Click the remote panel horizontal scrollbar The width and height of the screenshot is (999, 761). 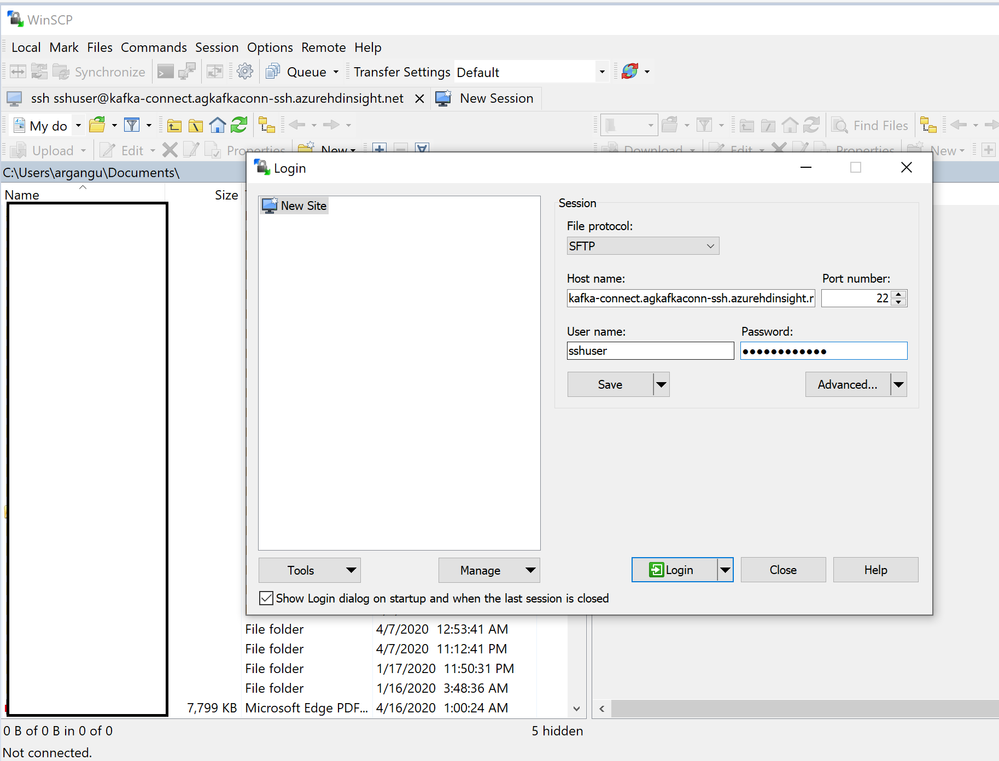[x=804, y=708]
